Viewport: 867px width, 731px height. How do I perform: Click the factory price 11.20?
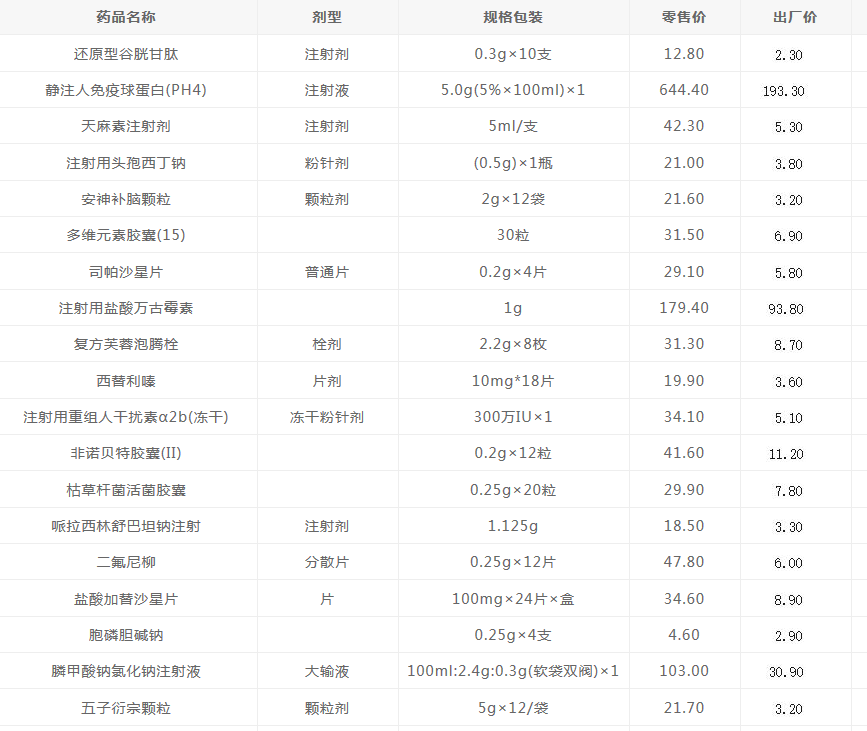pos(786,455)
